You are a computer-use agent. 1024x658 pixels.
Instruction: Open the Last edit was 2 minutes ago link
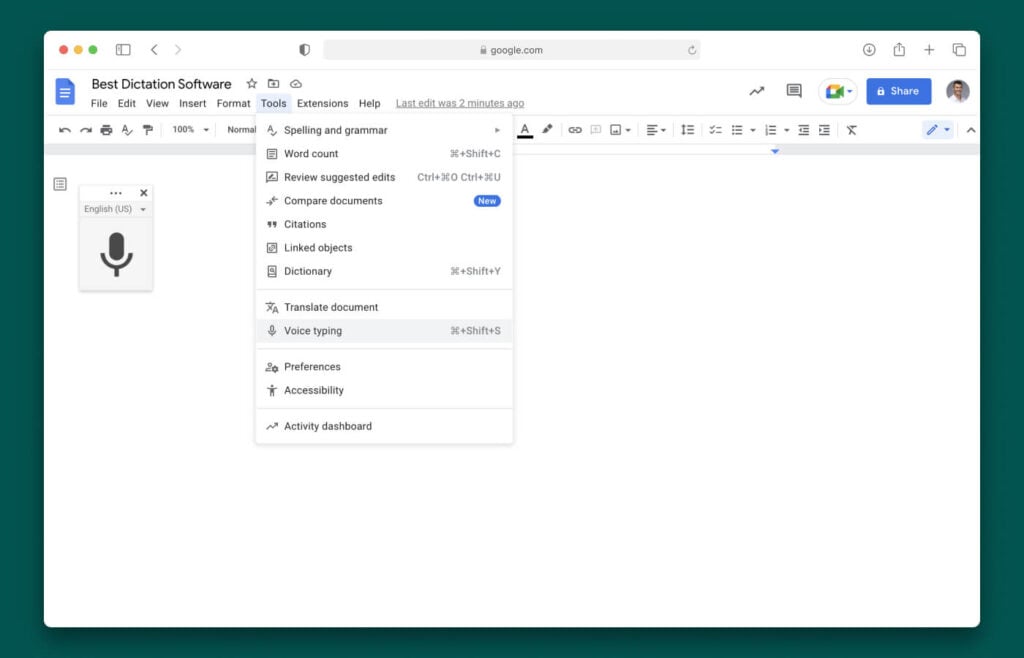pyautogui.click(x=460, y=103)
